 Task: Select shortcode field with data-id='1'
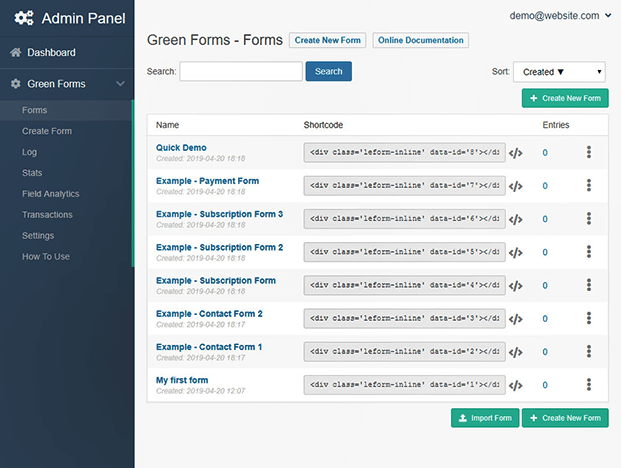(x=405, y=385)
